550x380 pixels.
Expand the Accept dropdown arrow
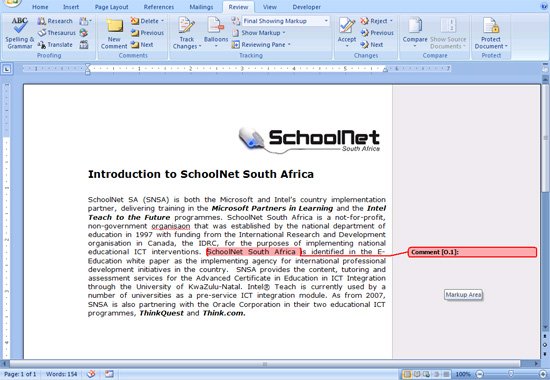click(x=347, y=46)
